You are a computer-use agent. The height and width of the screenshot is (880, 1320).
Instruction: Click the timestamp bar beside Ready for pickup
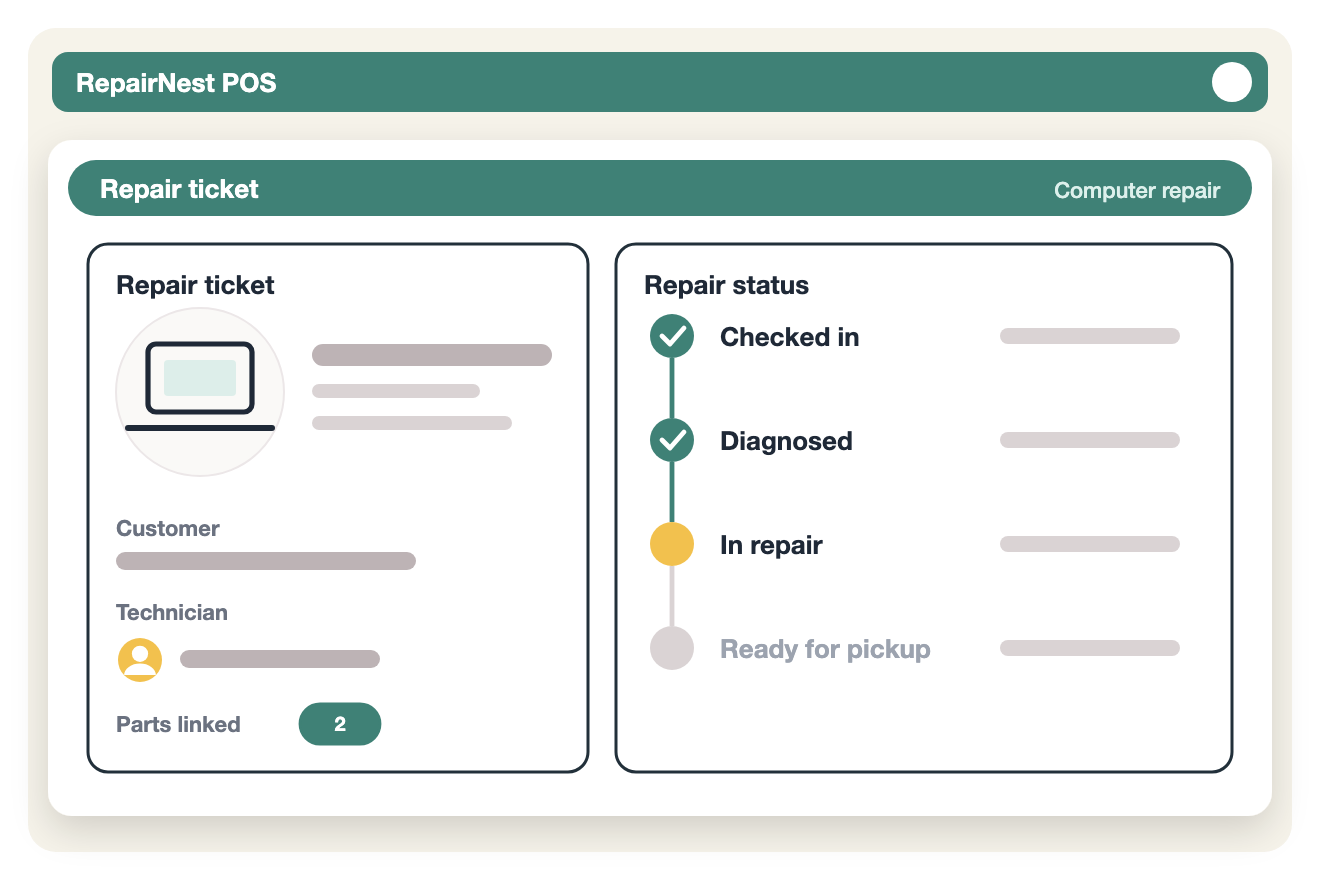[x=1090, y=648]
